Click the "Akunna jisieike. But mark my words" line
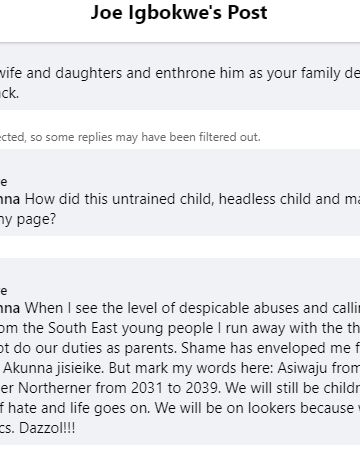Image resolution: width=360 pixels, height=457 pixels. (x=180, y=368)
